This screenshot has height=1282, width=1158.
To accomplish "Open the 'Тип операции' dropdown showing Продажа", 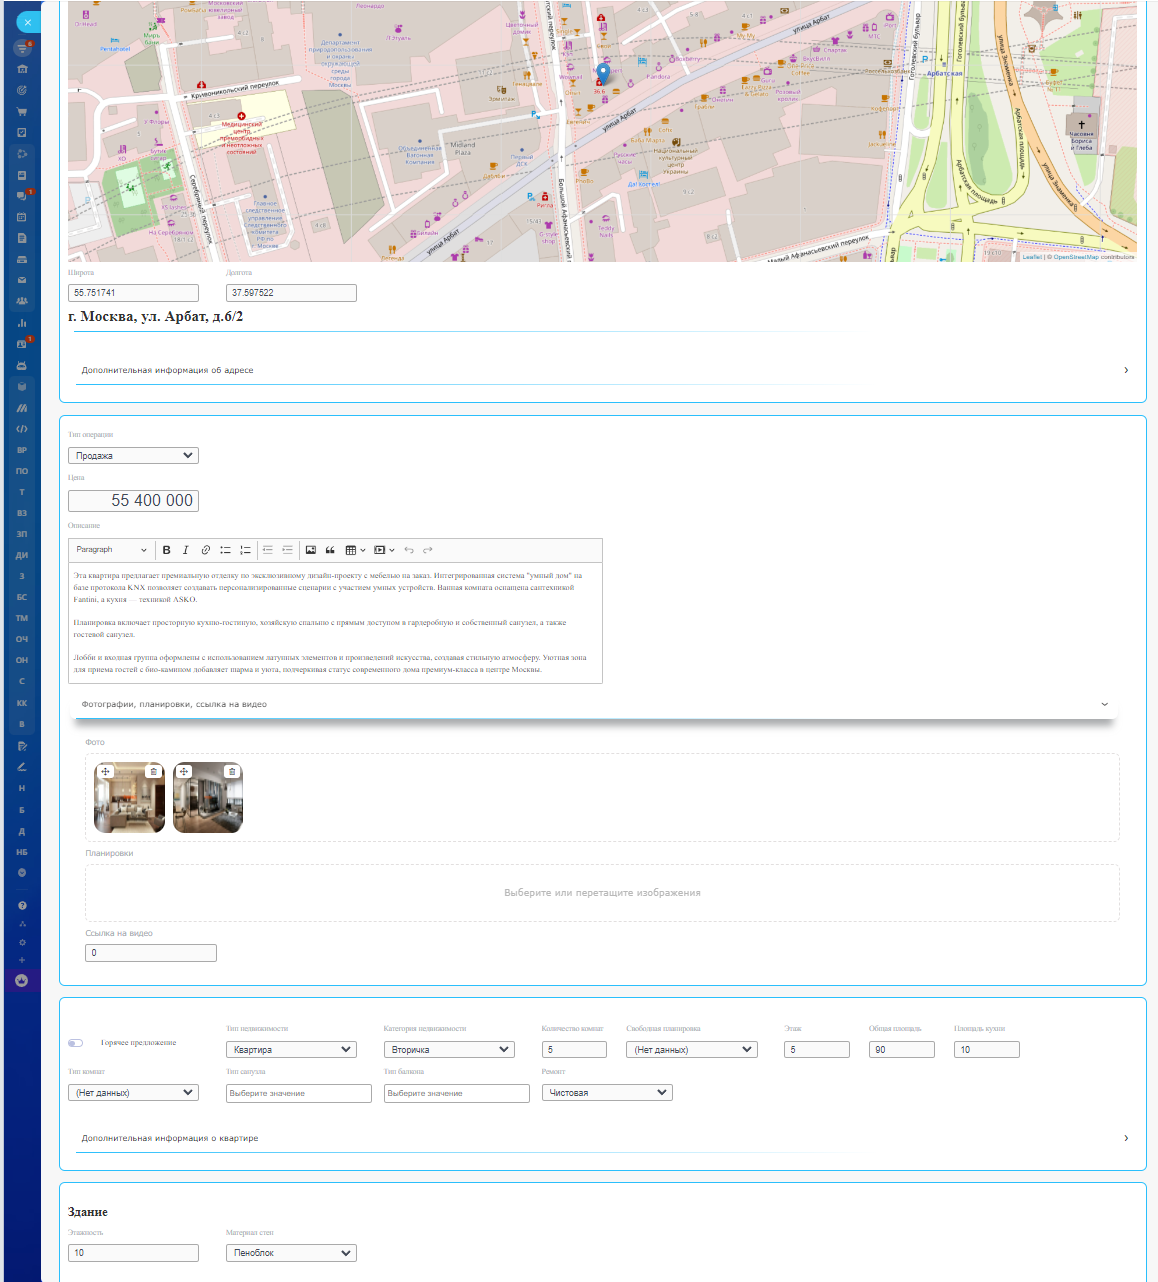I will point(133,456).
